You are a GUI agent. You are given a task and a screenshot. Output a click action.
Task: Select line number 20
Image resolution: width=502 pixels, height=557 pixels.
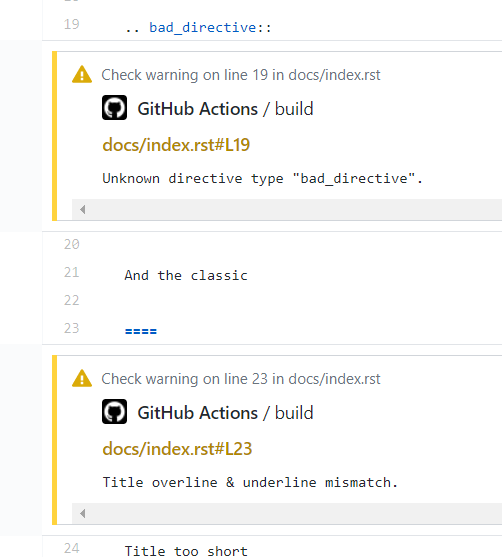click(71, 244)
